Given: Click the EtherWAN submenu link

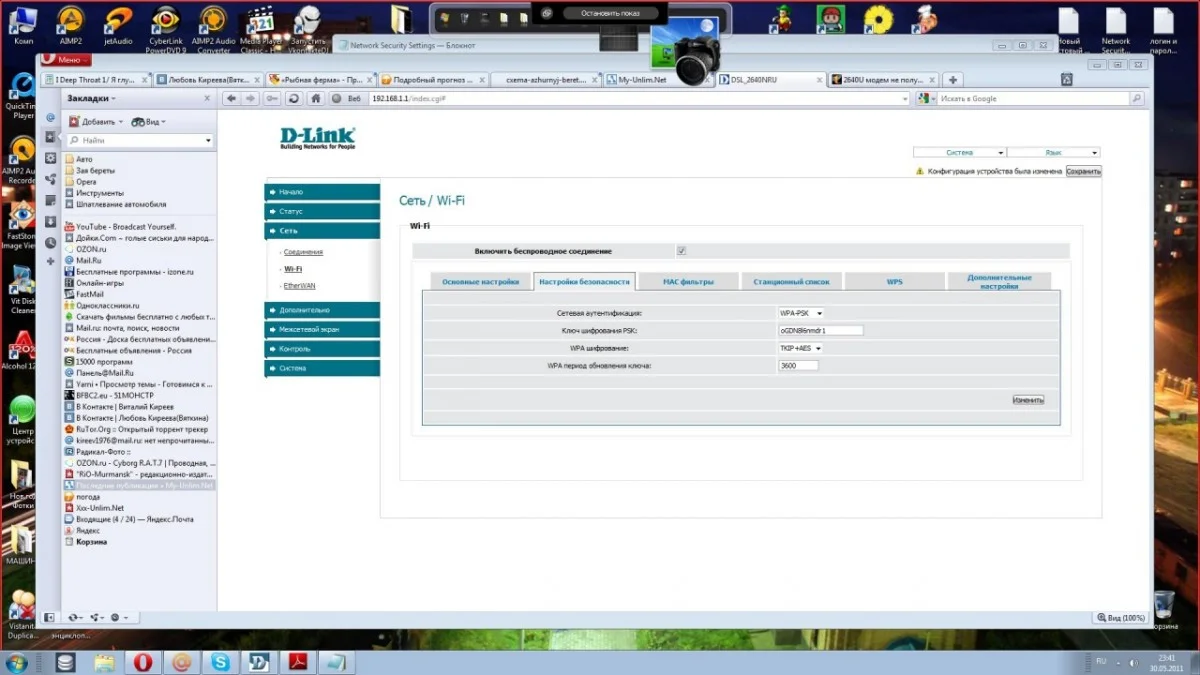Looking at the screenshot, I should tap(299, 286).
